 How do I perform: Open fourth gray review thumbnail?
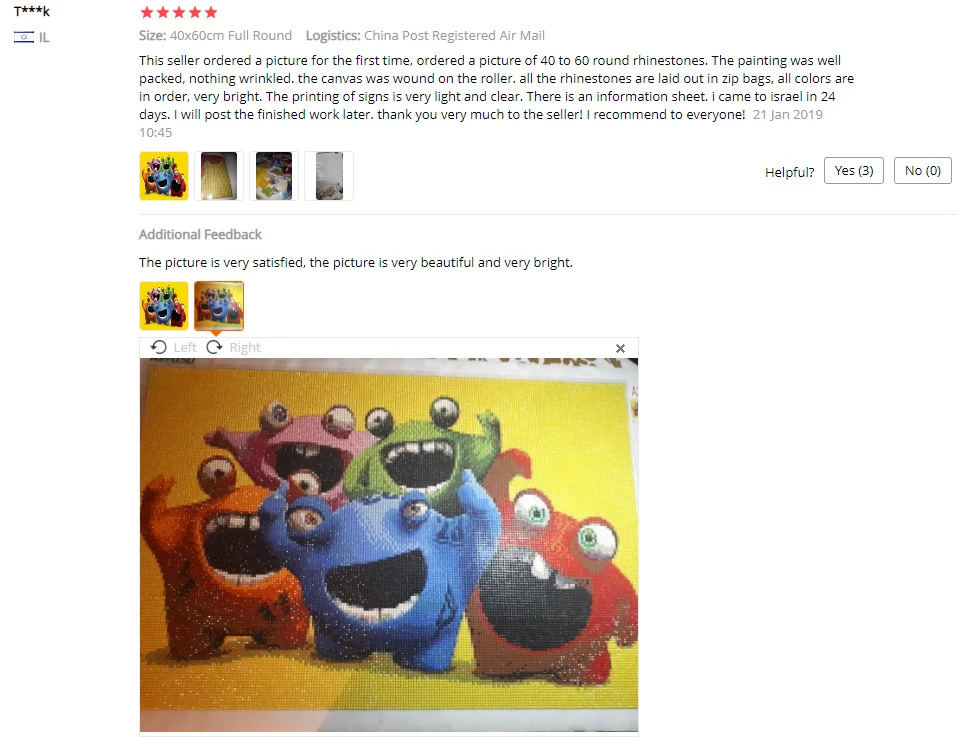pos(329,176)
